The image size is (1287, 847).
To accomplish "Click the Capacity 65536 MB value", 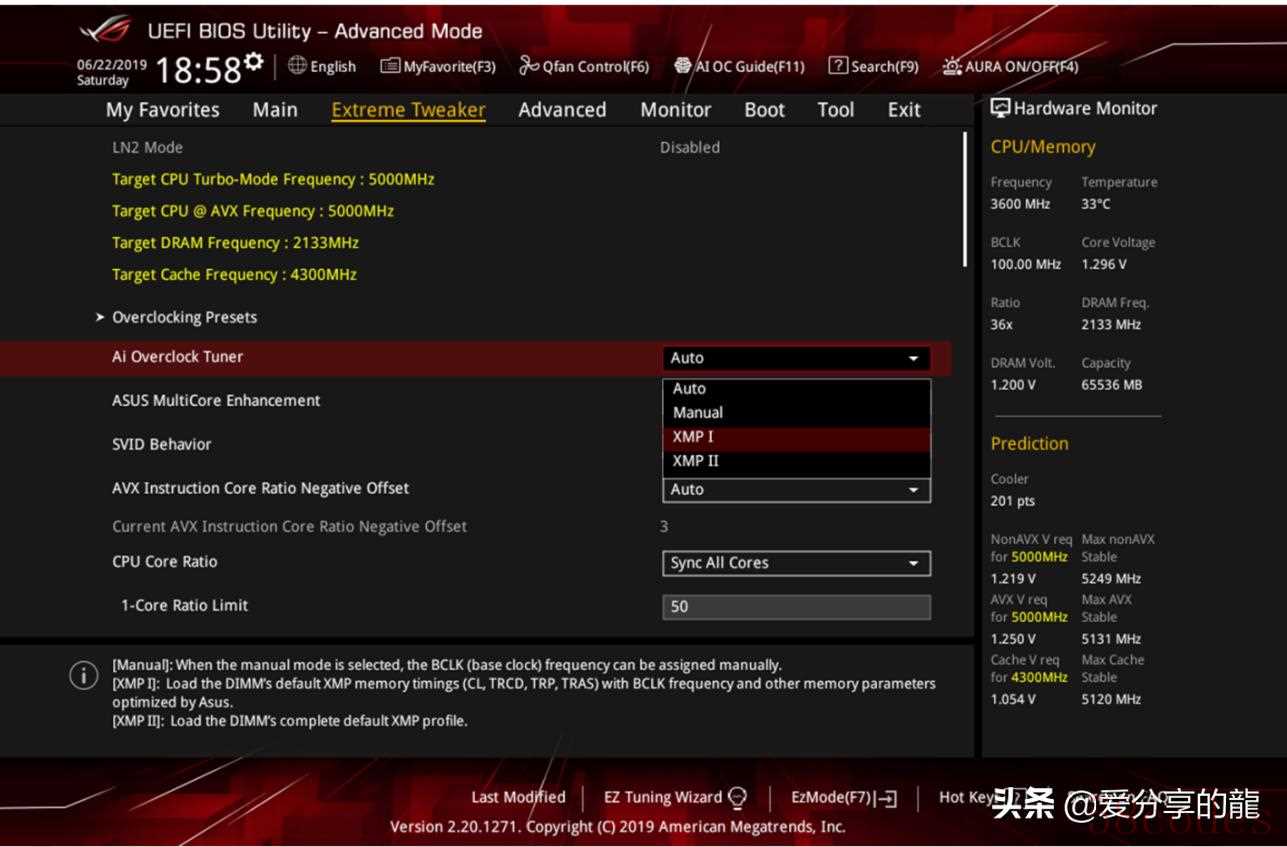I will (x=1111, y=385).
